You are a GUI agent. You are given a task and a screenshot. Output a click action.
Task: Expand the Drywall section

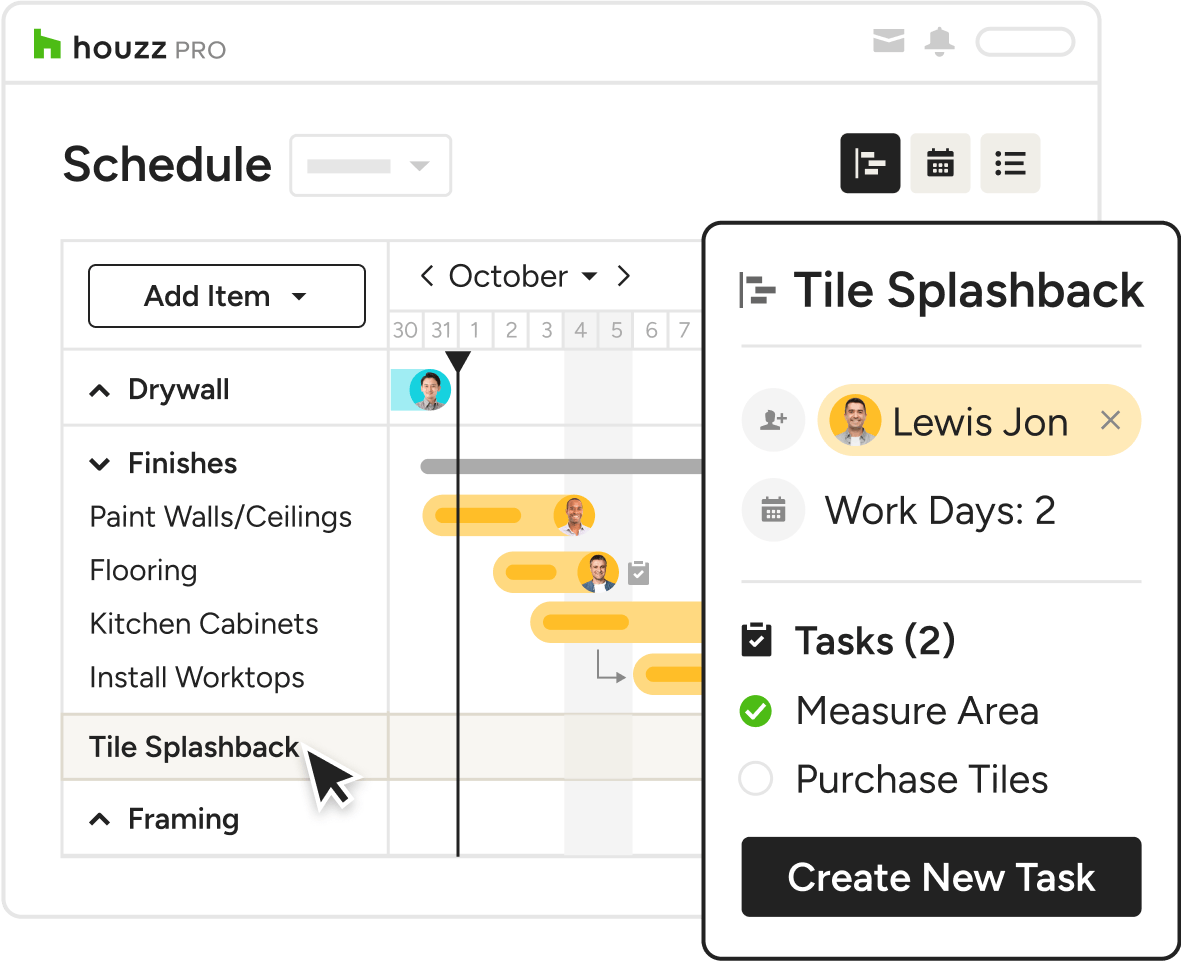tap(100, 390)
